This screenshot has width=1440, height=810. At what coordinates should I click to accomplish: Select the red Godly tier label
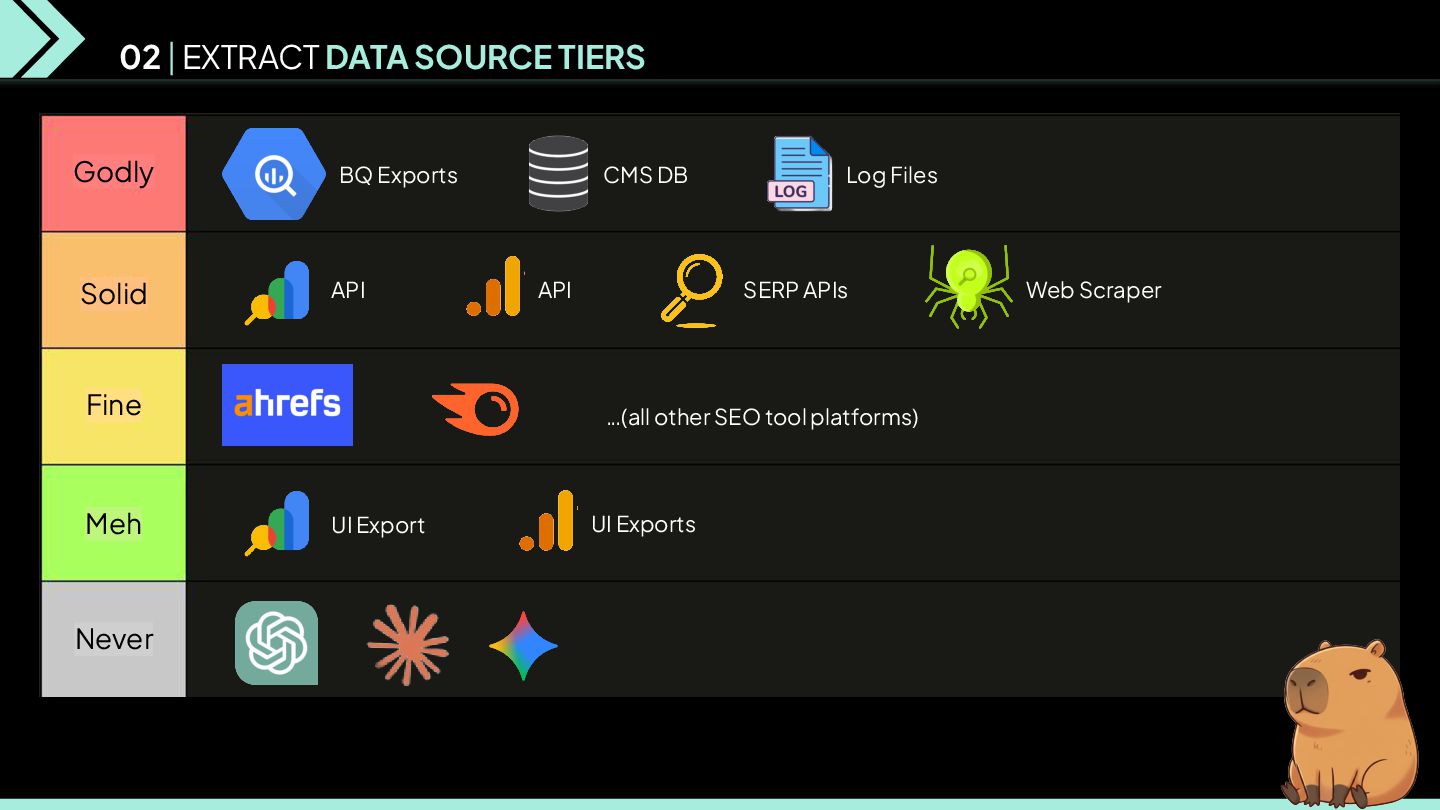(x=114, y=173)
